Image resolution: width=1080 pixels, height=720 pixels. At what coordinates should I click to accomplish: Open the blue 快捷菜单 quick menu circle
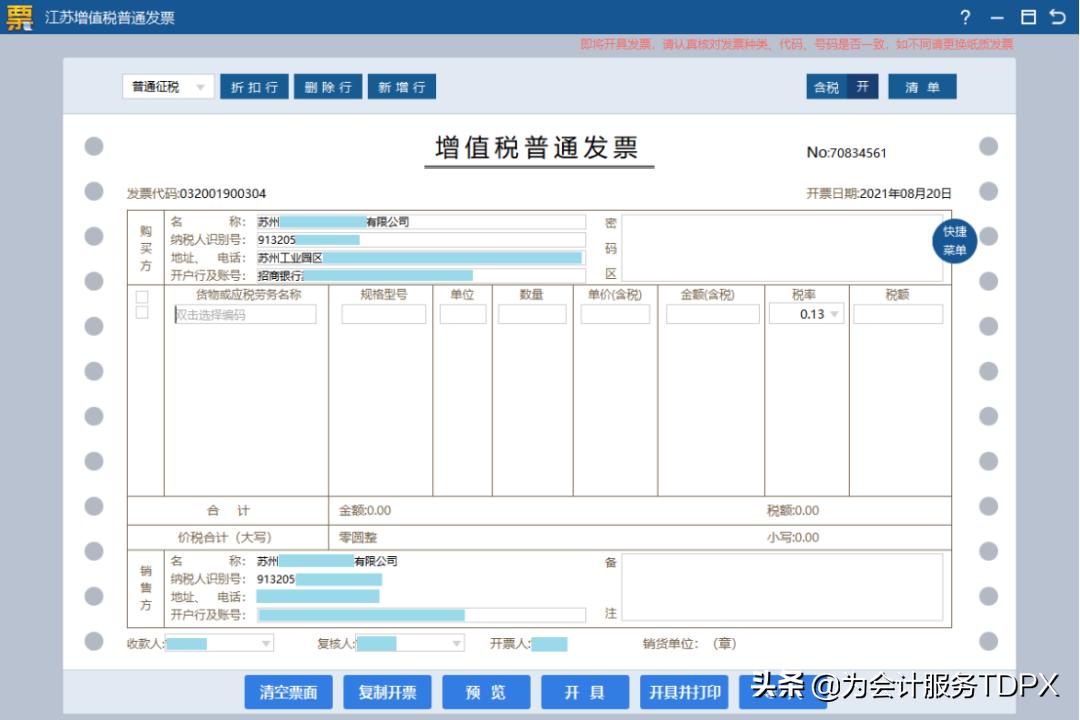click(954, 240)
